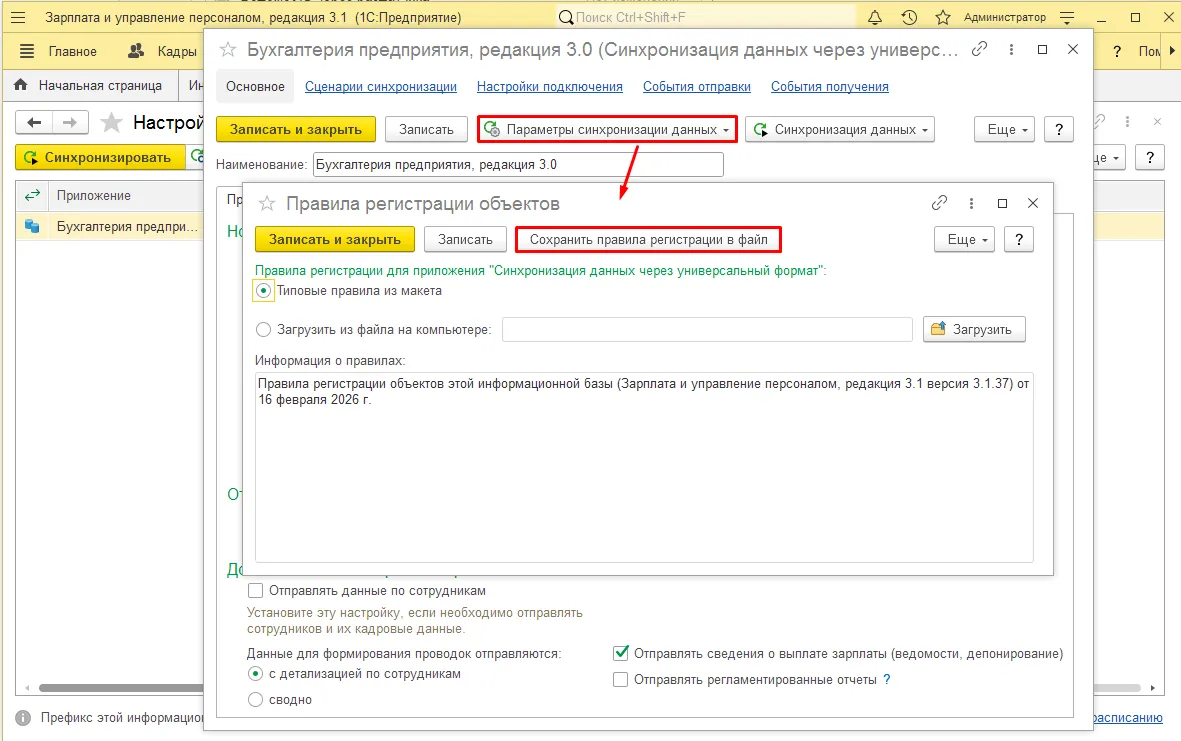This screenshot has width=1181, height=741.
Task: Click the sync arrows column header icon
Action: tap(32, 195)
